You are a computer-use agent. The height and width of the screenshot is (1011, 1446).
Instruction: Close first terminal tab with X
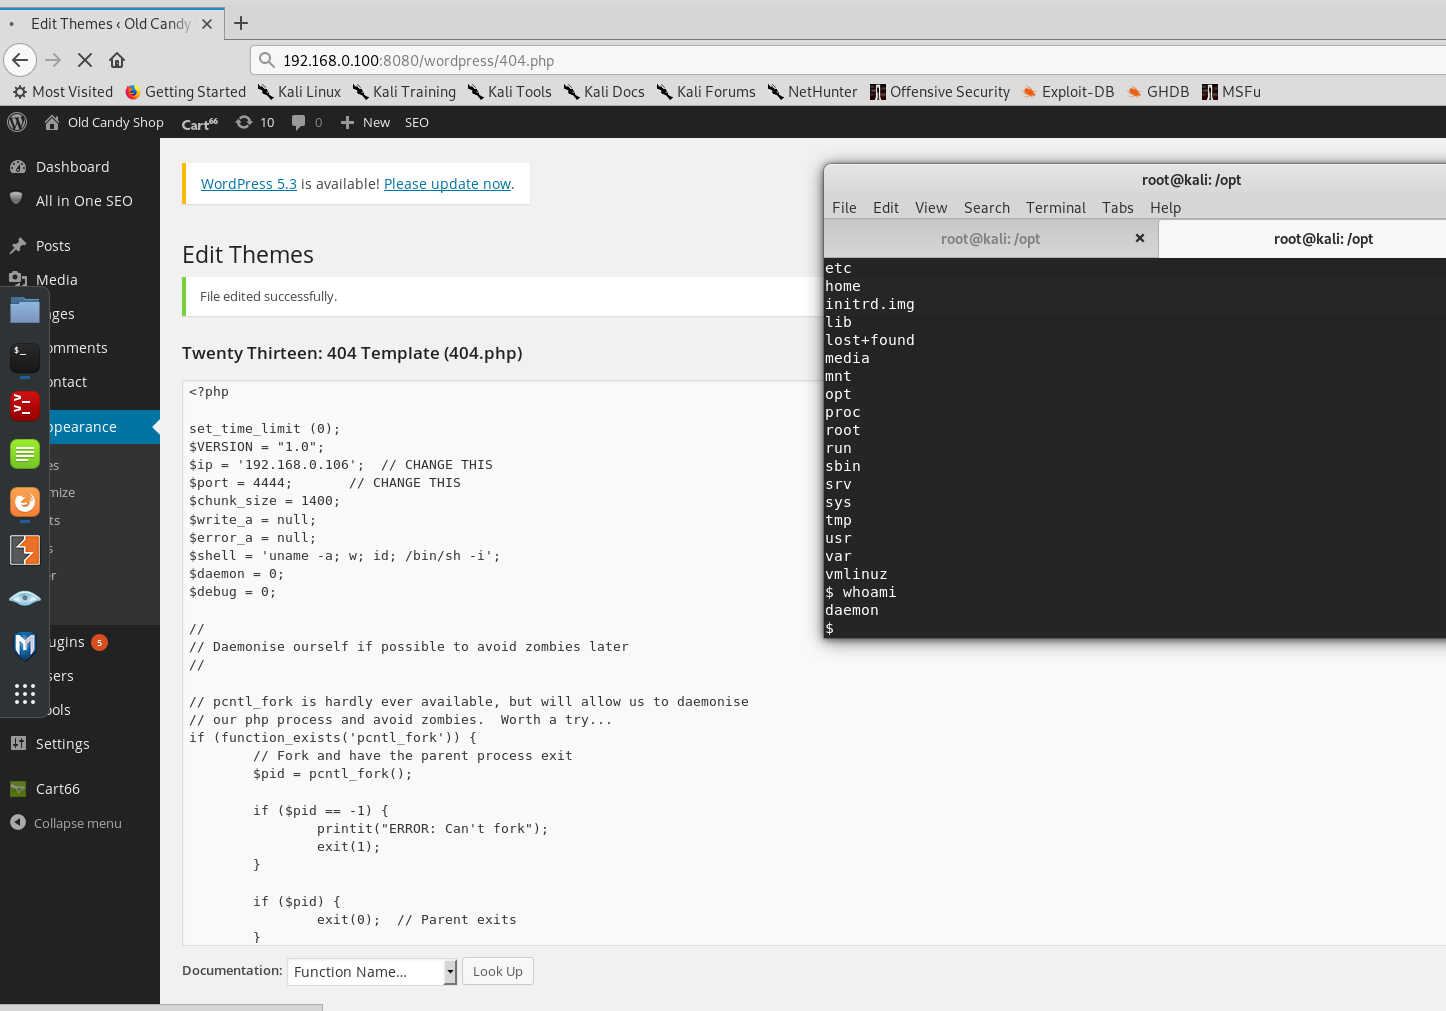[1140, 238]
